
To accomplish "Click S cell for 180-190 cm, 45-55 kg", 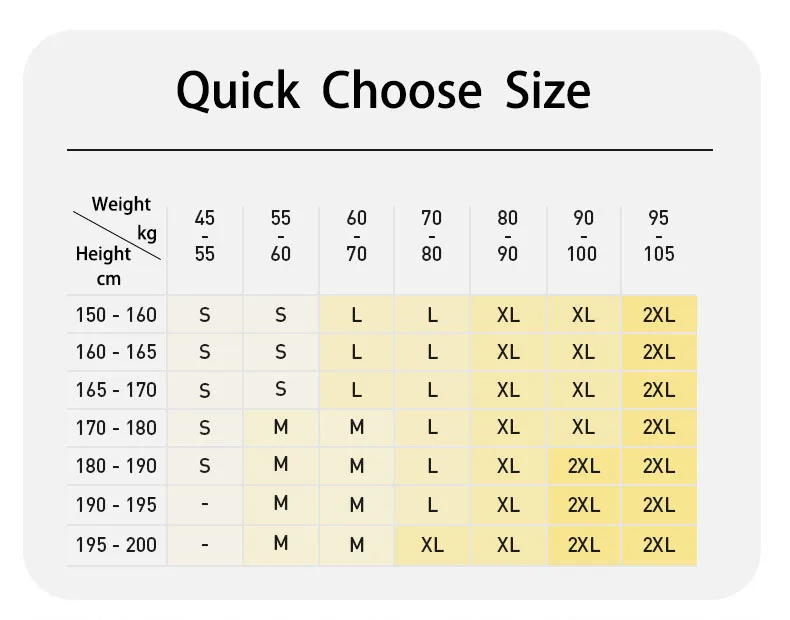I will pyautogui.click(x=205, y=466).
